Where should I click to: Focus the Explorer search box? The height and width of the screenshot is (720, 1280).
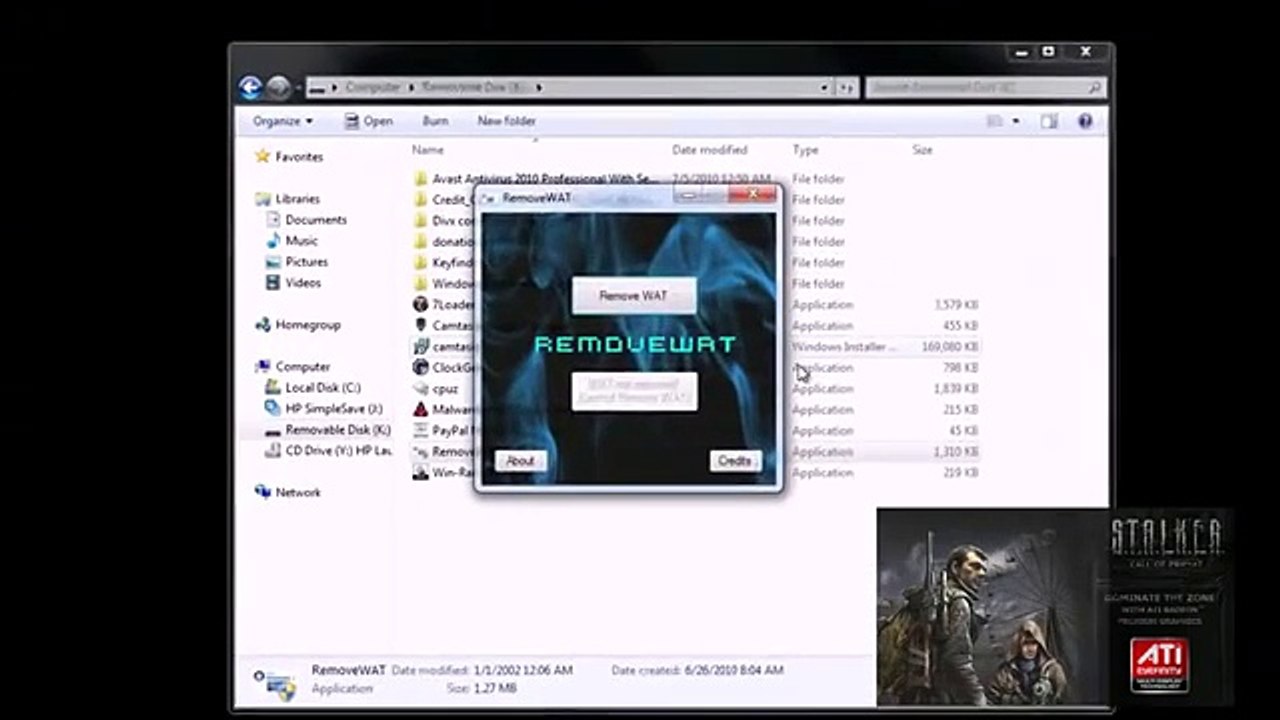pyautogui.click(x=985, y=88)
